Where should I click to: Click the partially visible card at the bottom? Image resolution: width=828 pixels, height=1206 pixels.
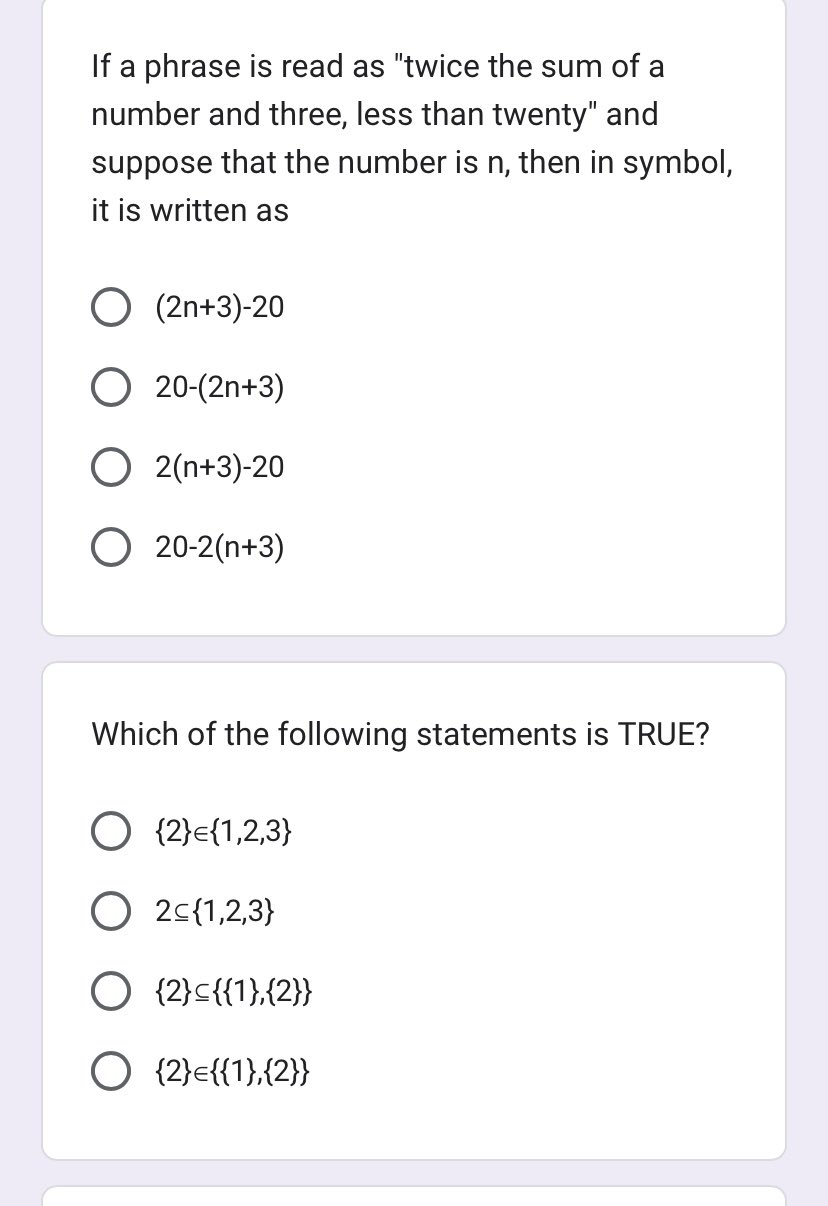tap(414, 1196)
